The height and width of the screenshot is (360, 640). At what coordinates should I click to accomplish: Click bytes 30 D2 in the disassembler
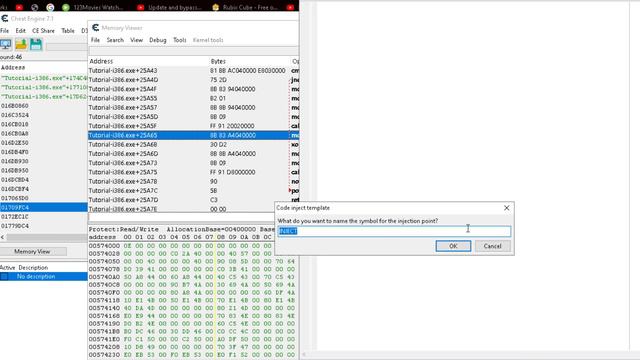pyautogui.click(x=218, y=144)
